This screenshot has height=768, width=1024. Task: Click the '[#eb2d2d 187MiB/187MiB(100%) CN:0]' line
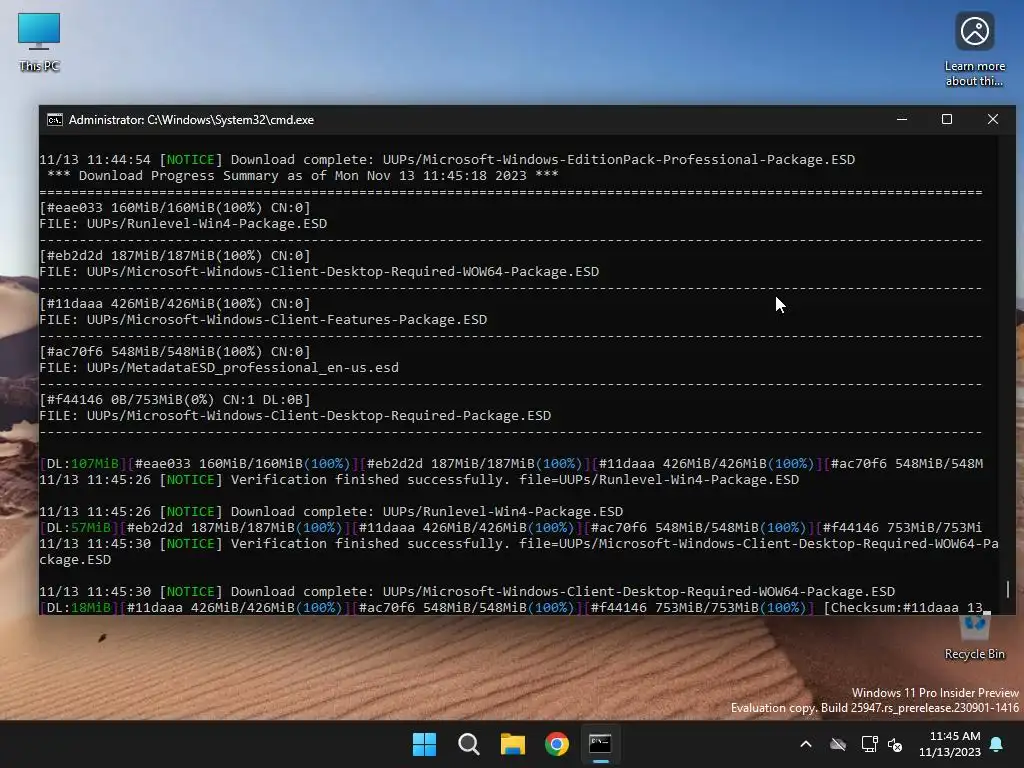pos(175,255)
